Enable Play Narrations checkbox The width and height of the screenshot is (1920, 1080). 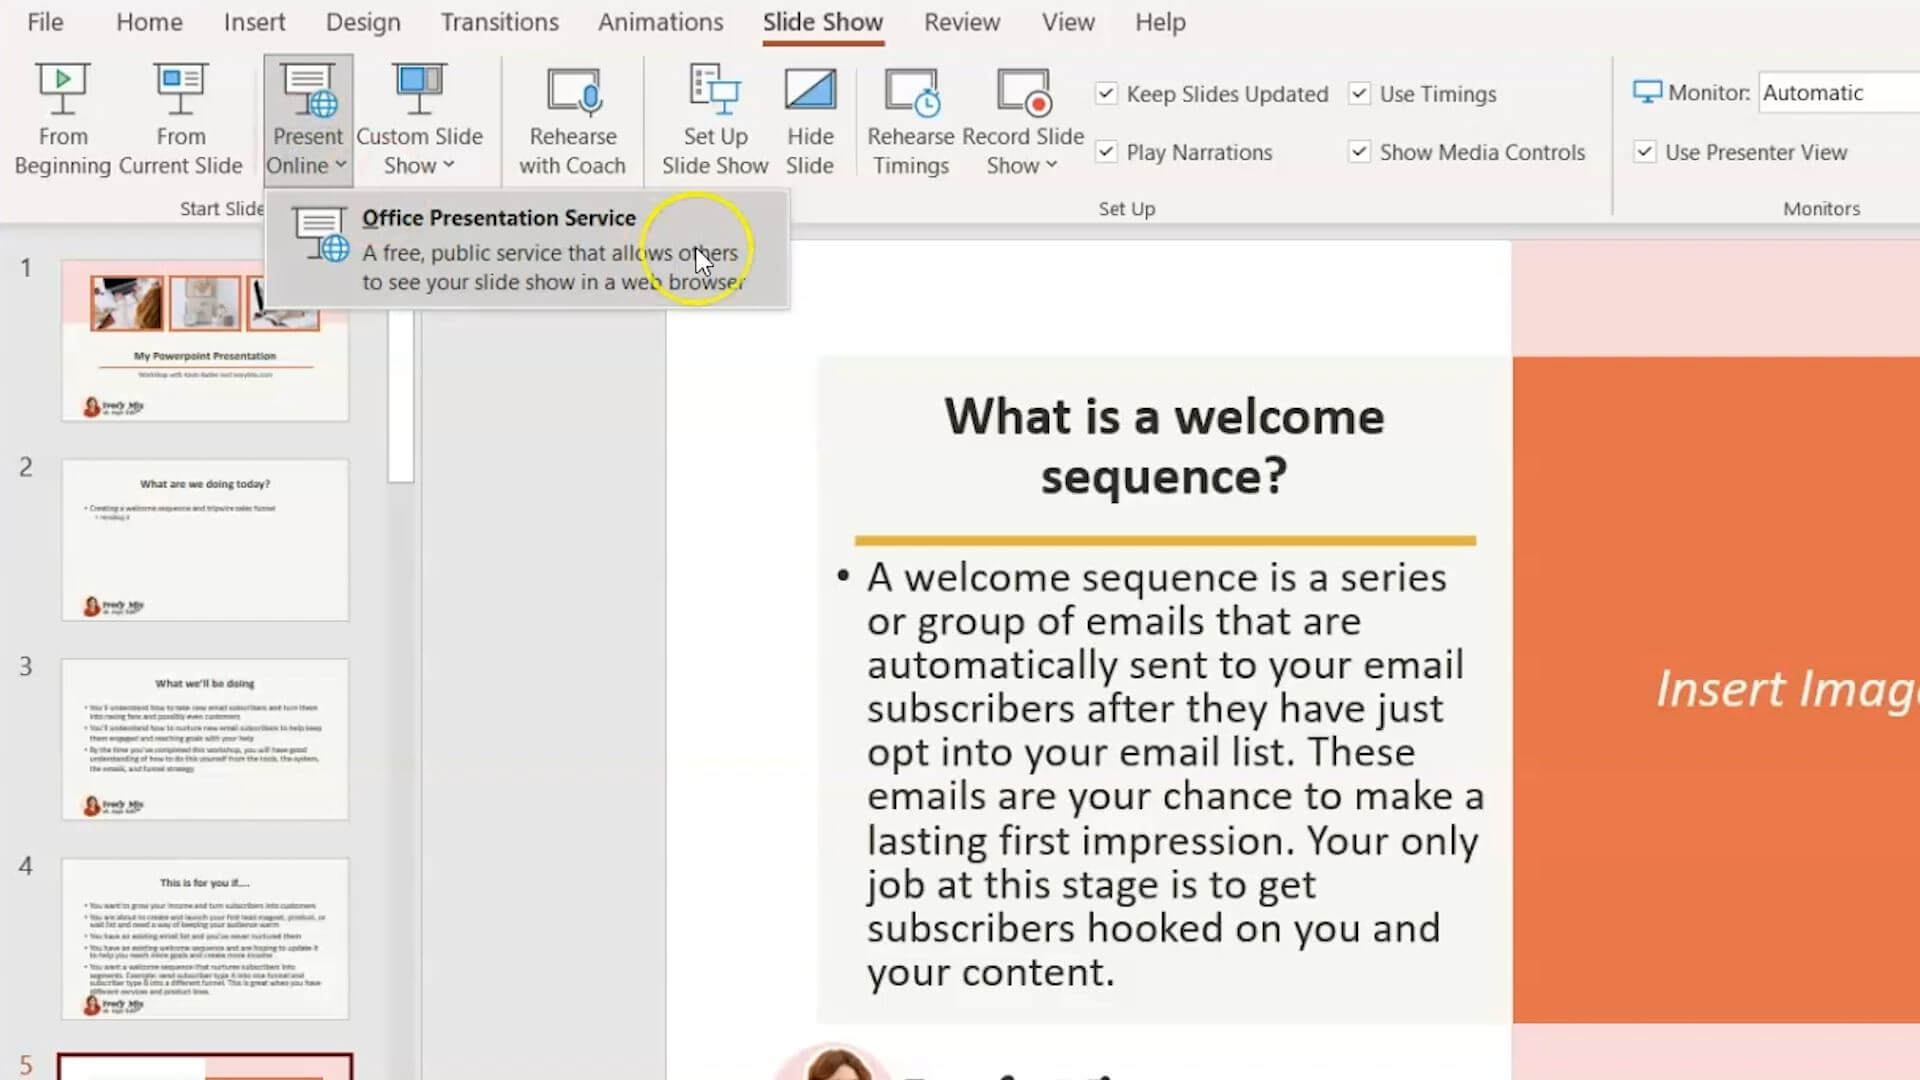click(1106, 150)
